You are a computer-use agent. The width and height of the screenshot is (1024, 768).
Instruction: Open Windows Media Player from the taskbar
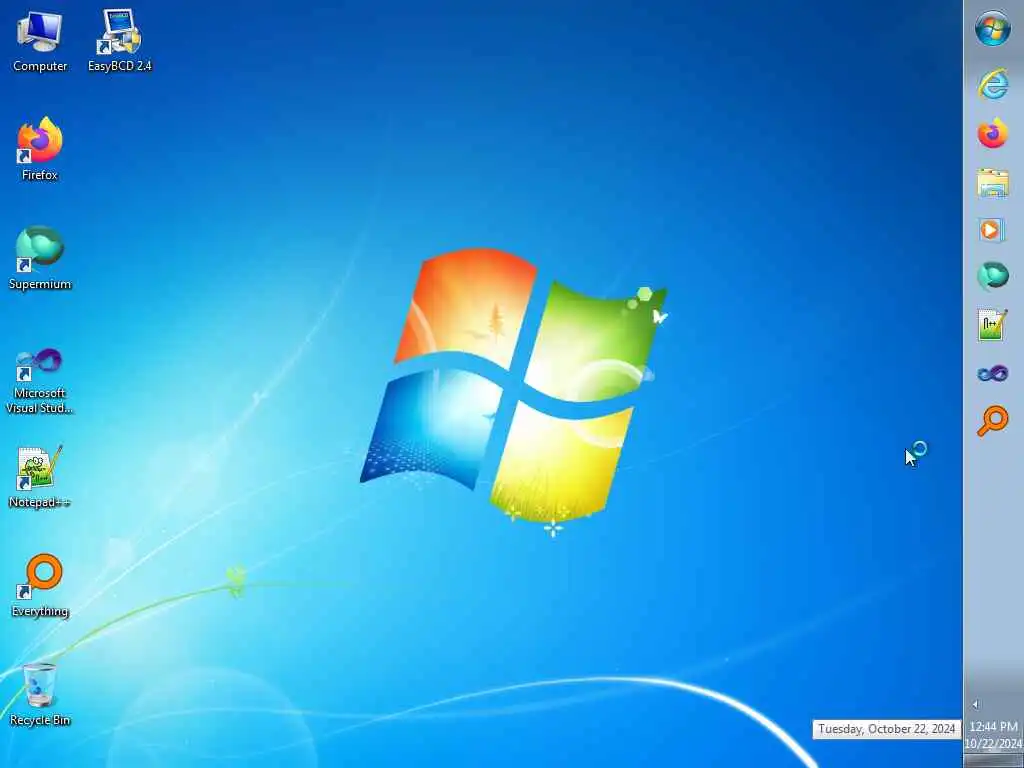pyautogui.click(x=991, y=230)
